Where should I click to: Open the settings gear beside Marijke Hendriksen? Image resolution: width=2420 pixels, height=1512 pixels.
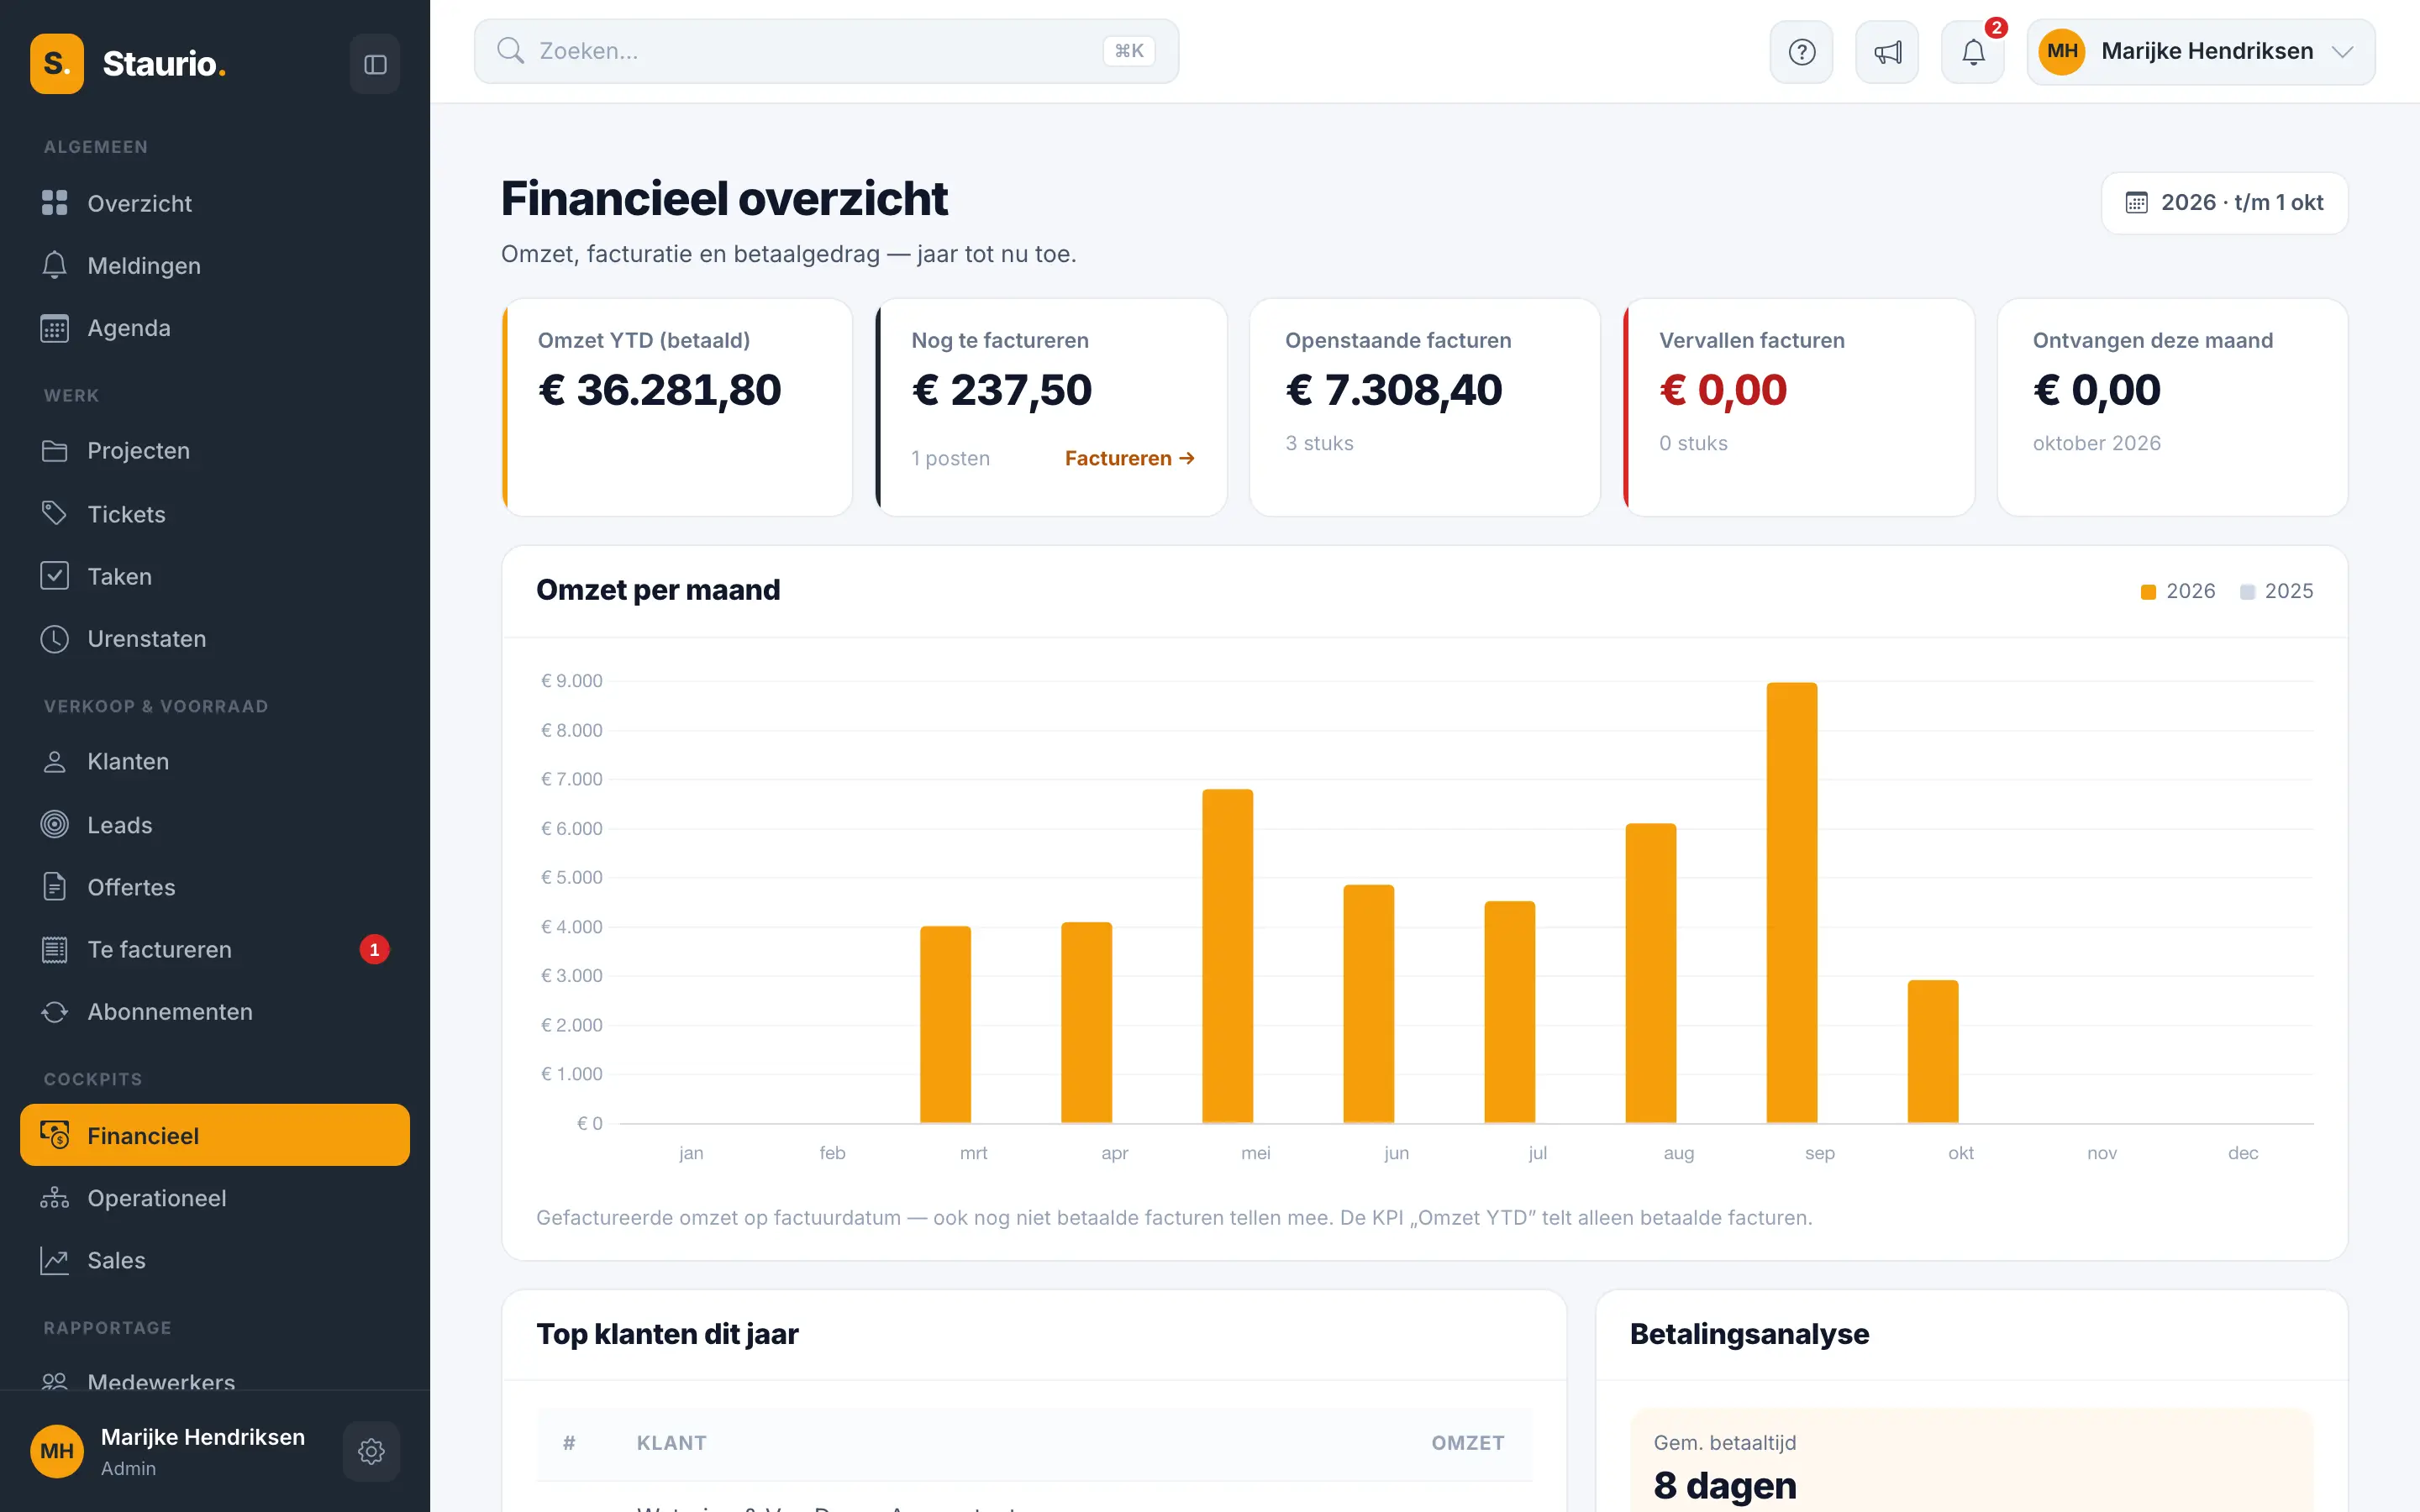coord(371,1451)
